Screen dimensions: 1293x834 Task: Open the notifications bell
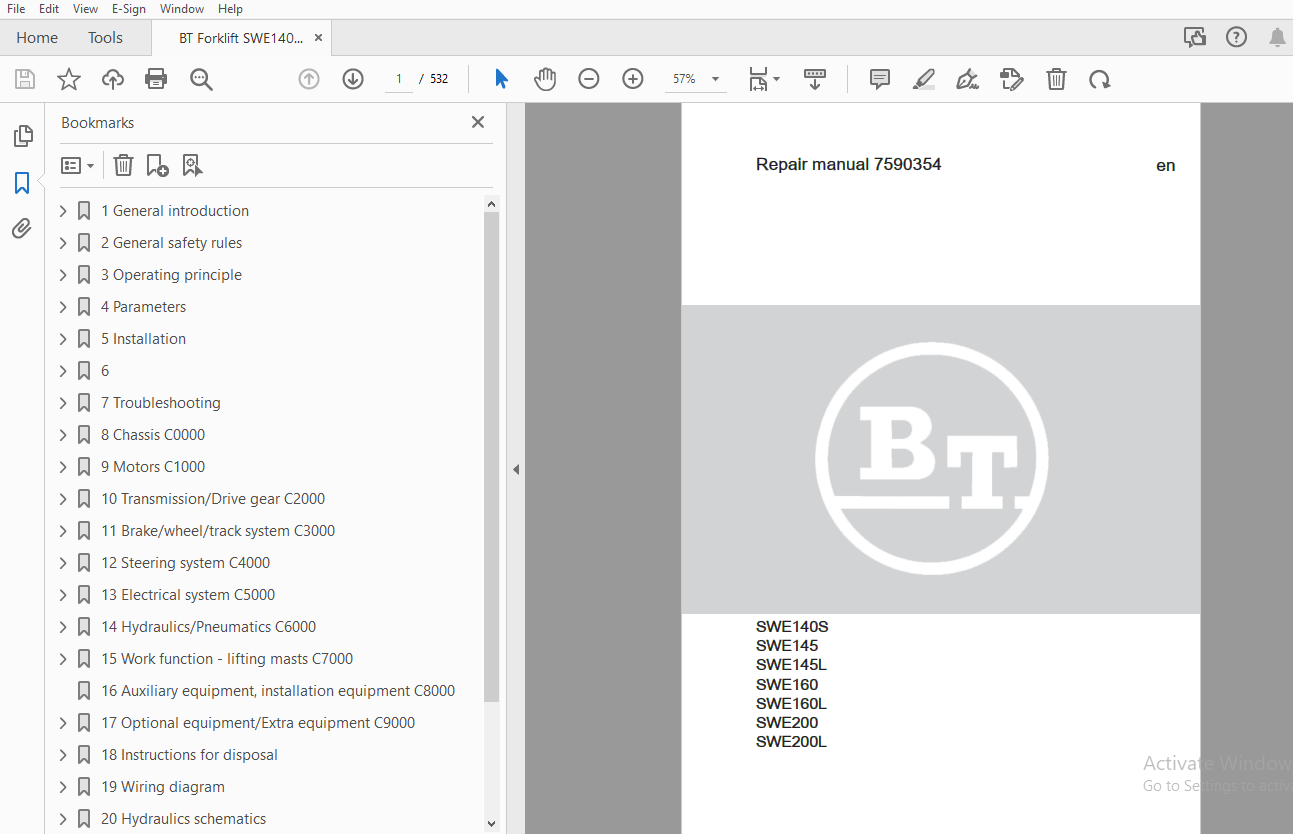click(1277, 37)
